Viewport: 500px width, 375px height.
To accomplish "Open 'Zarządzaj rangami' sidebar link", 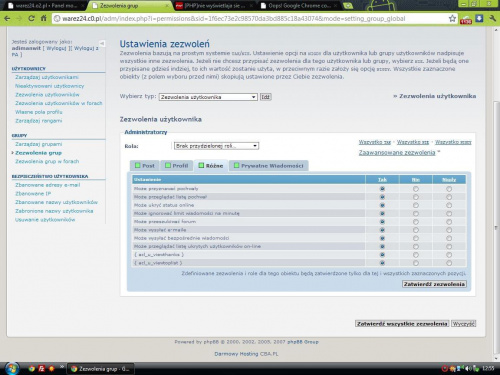I will [39, 120].
